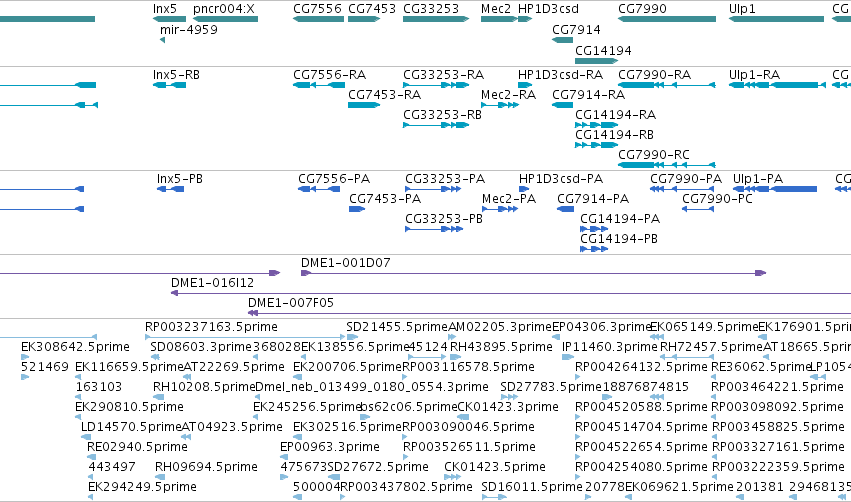Open the CG7990-PA protein
The width and height of the screenshot is (851, 502).
point(682,189)
